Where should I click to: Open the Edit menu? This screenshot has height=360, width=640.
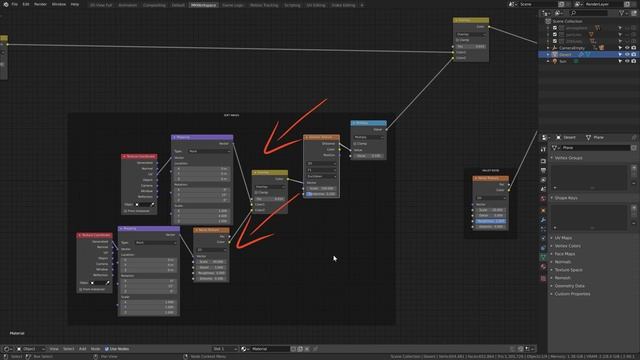[26, 4]
